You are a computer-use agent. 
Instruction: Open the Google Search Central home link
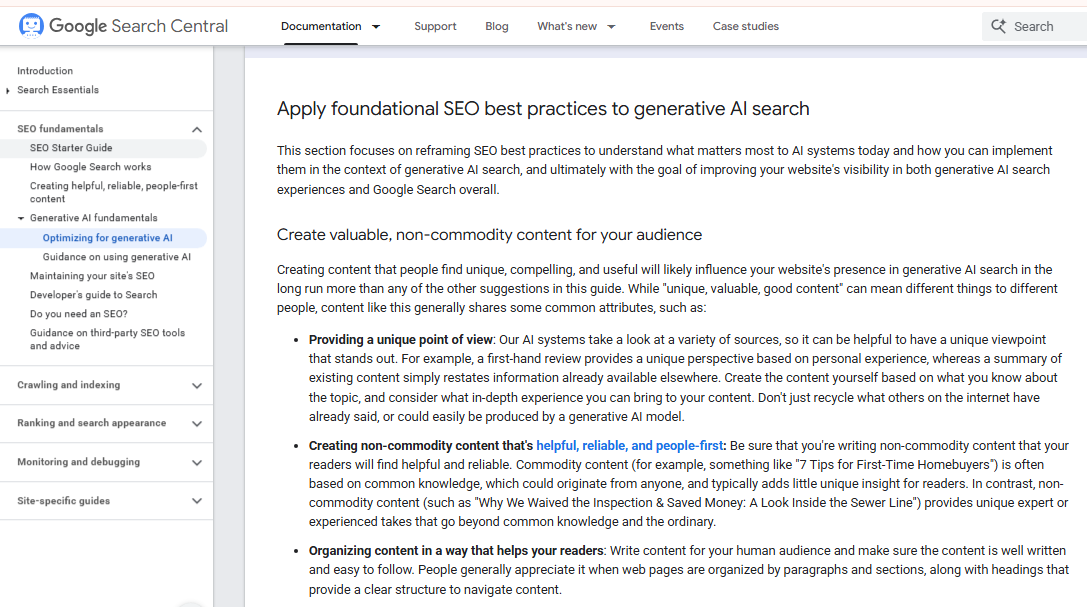click(123, 26)
